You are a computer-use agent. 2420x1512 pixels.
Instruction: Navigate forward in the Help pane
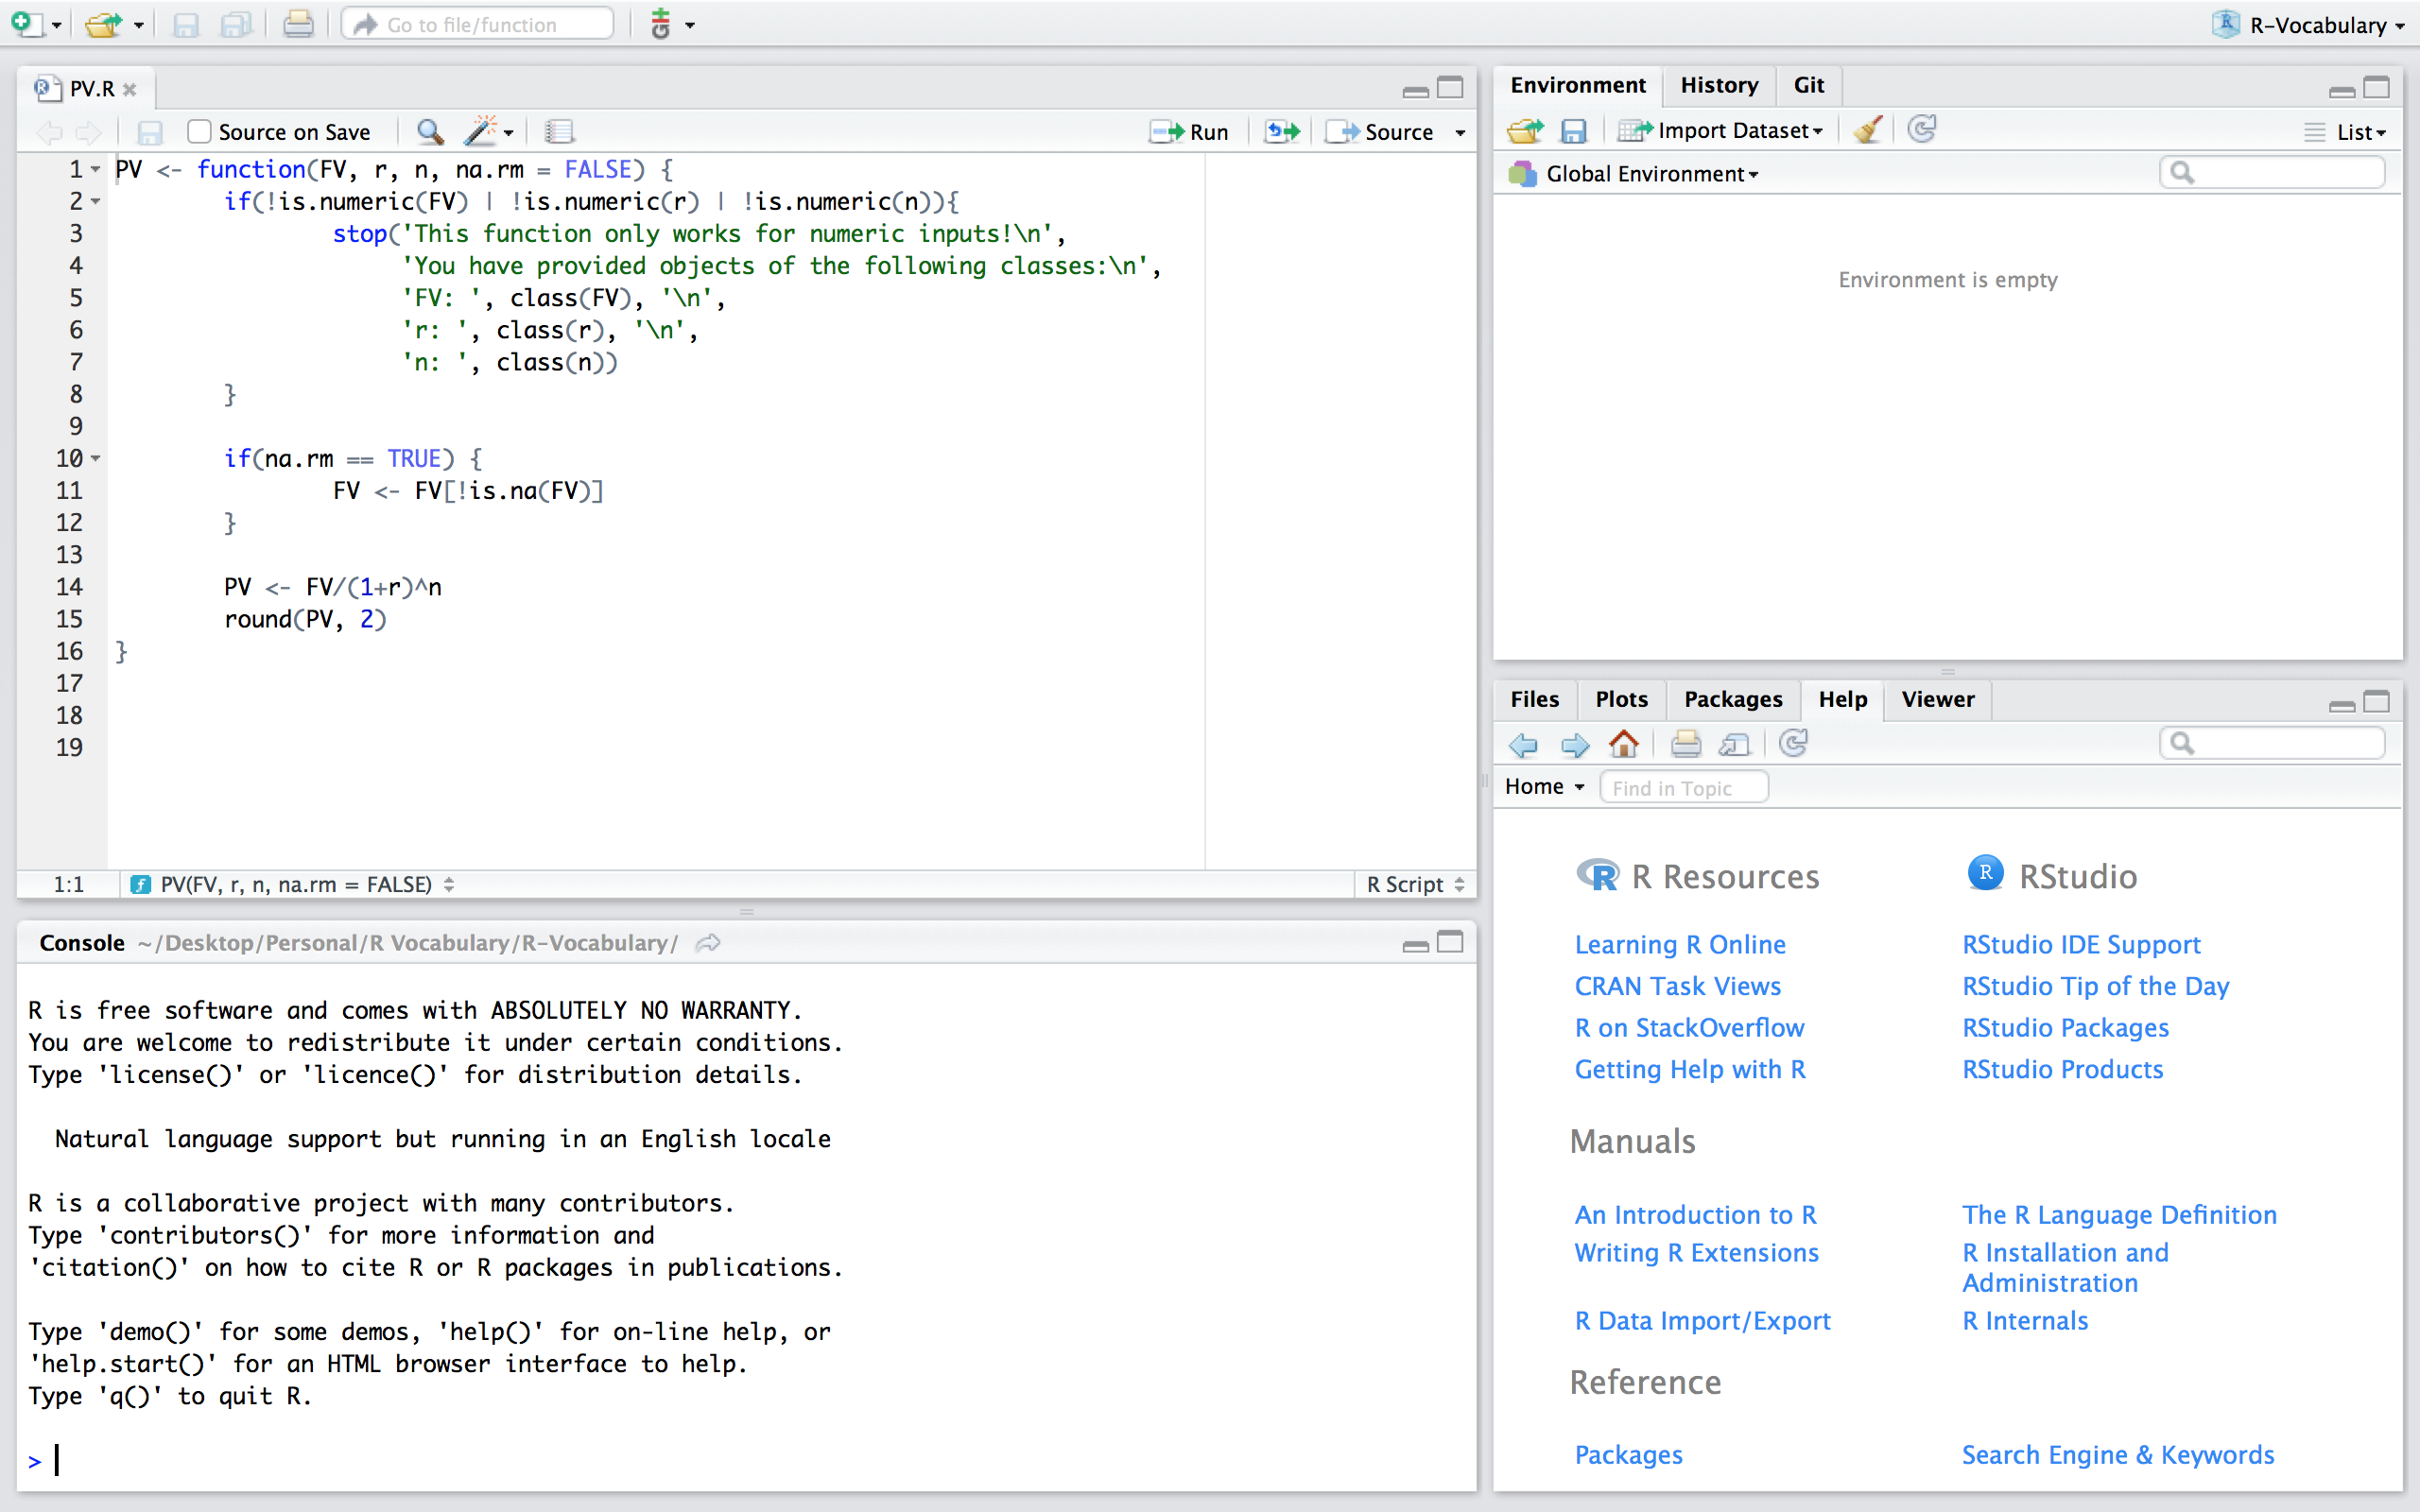1575,745
